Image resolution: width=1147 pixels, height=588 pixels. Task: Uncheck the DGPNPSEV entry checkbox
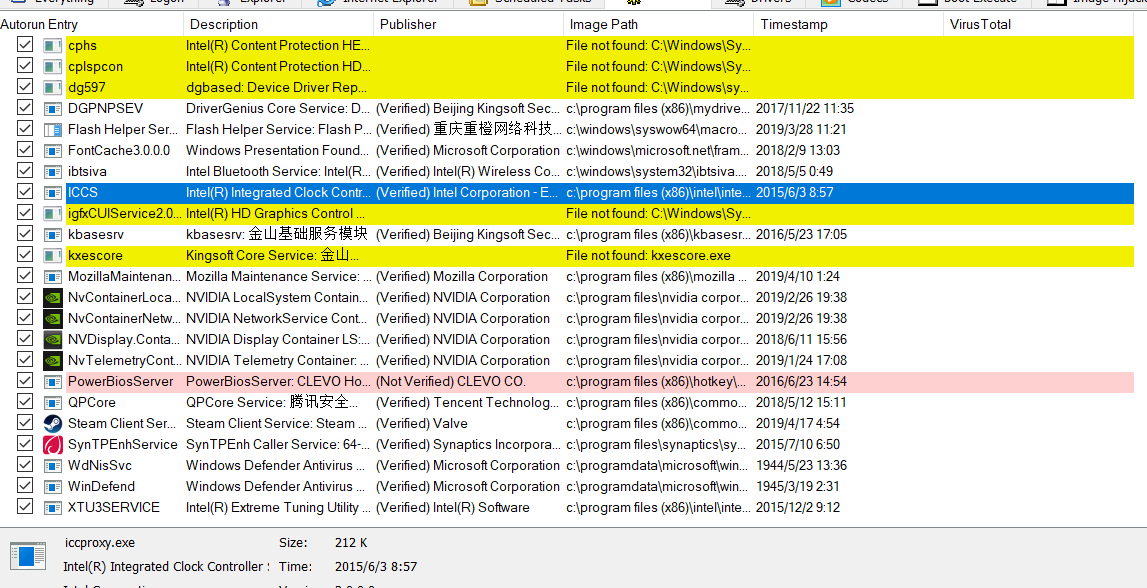[x=25, y=108]
